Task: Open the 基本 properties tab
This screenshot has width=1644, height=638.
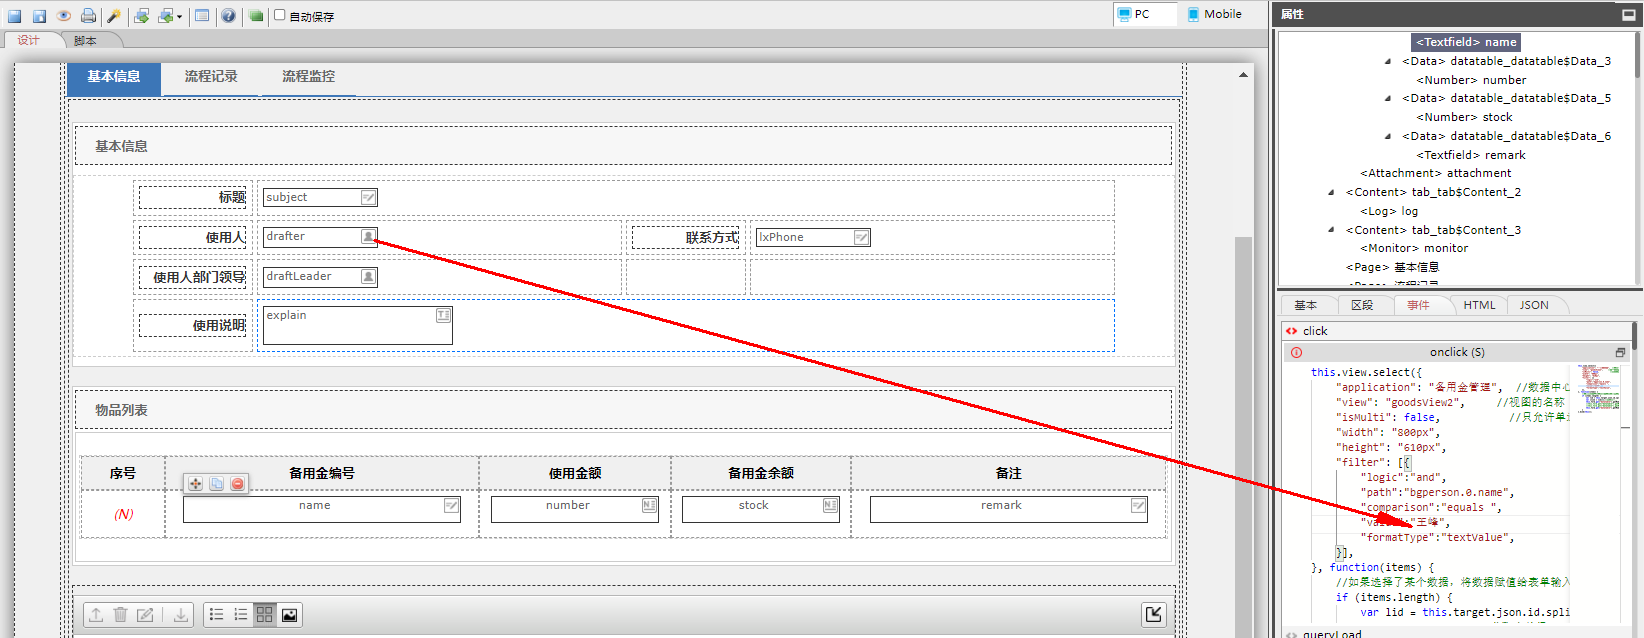Action: tap(1306, 305)
